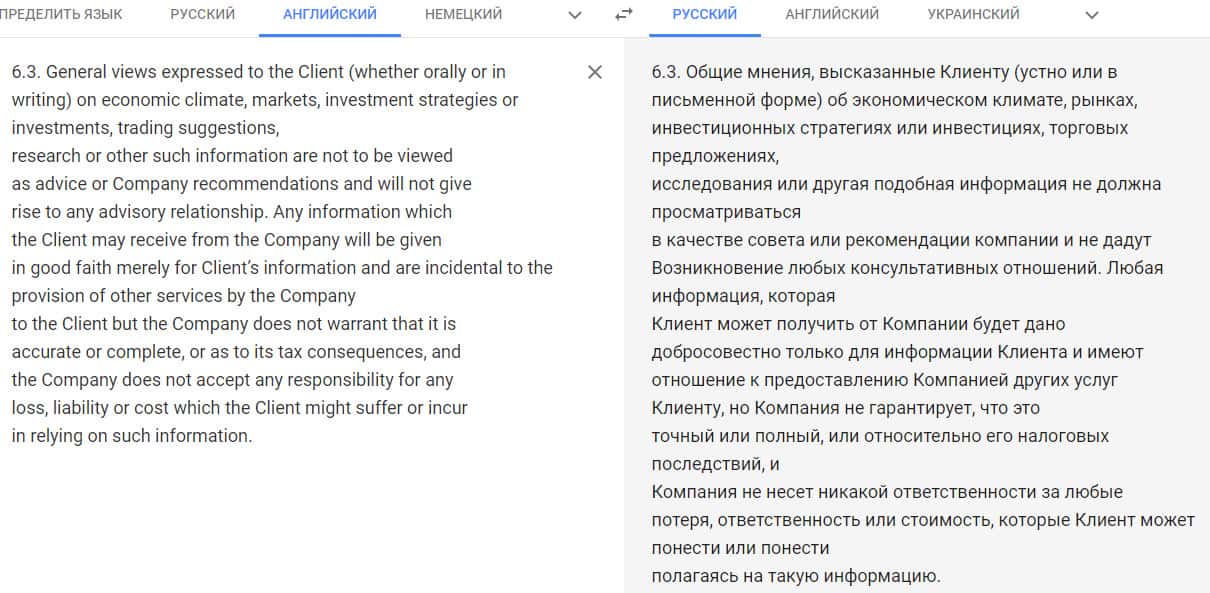Click source line starting "6.3. General views"
Viewport: 1210px width, 593px height.
click(x=258, y=72)
